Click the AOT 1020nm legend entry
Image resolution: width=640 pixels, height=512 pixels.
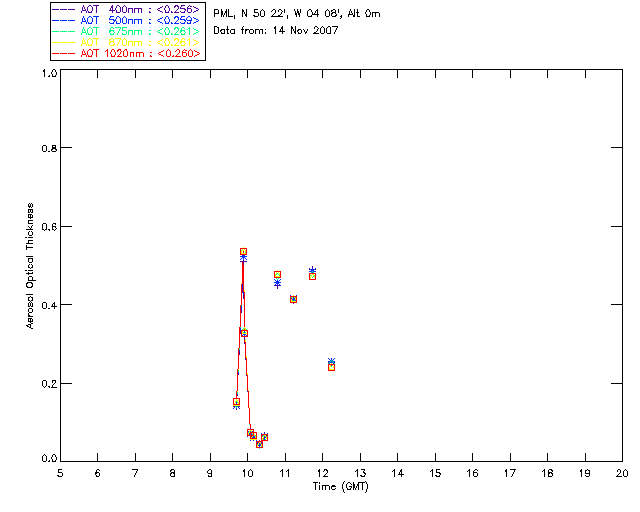[126, 53]
